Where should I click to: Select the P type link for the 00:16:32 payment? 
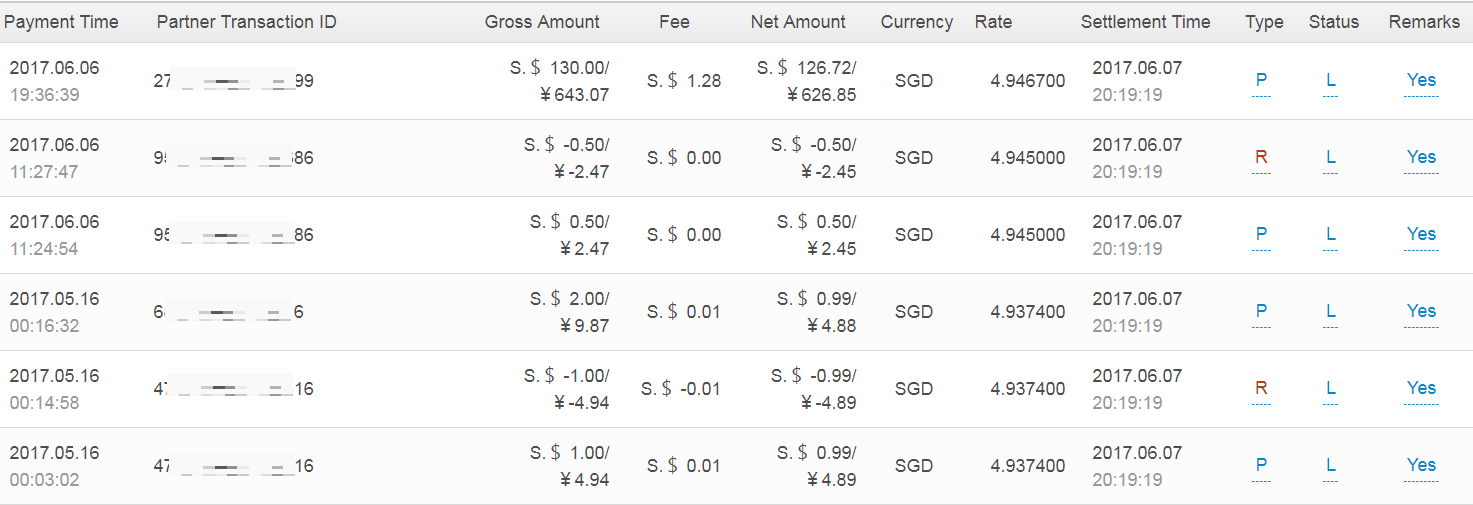point(1261,311)
